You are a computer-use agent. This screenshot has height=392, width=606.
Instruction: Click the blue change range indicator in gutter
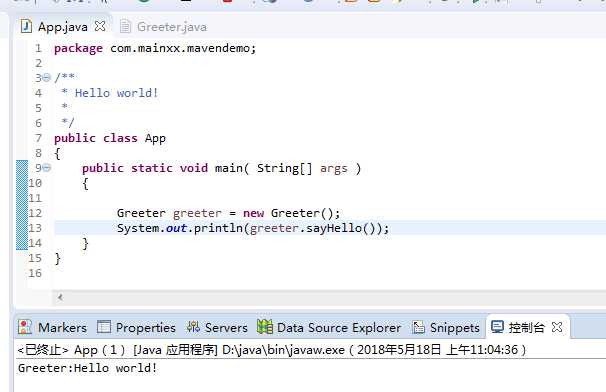tap(22, 205)
